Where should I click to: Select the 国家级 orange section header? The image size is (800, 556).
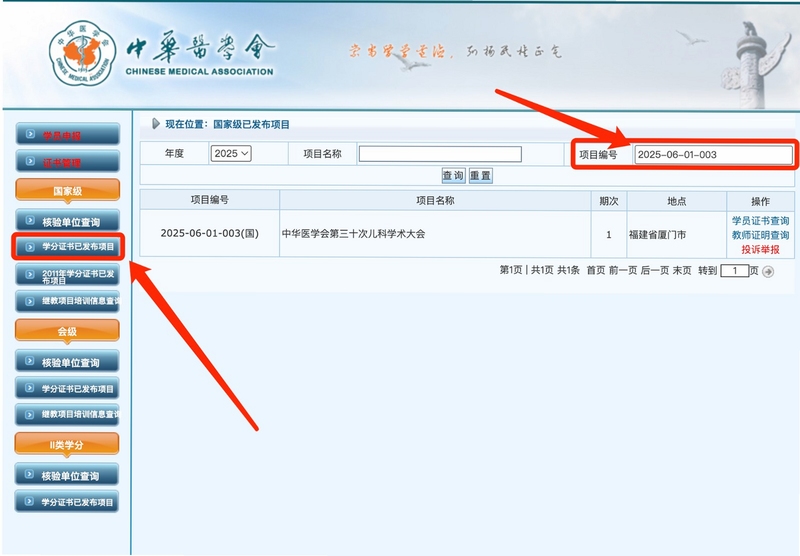[x=68, y=191]
